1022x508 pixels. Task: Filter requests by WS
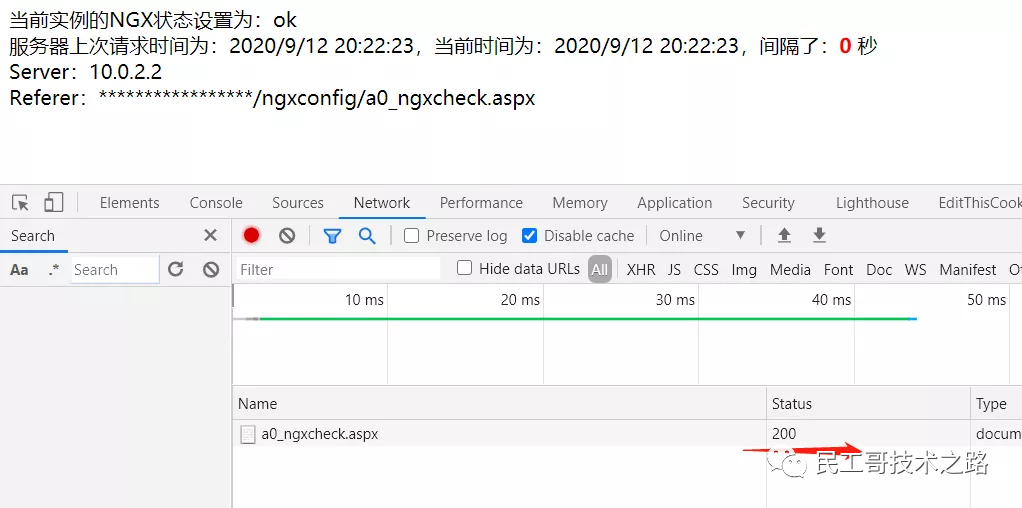click(x=915, y=269)
